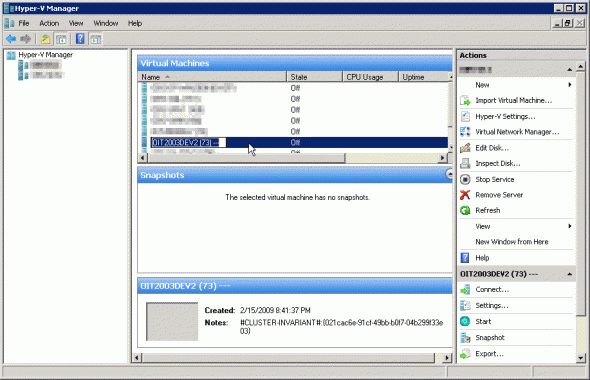This screenshot has height=380, width=590.
Task: Select the Hyper-V Manager tree node
Action: [46, 55]
